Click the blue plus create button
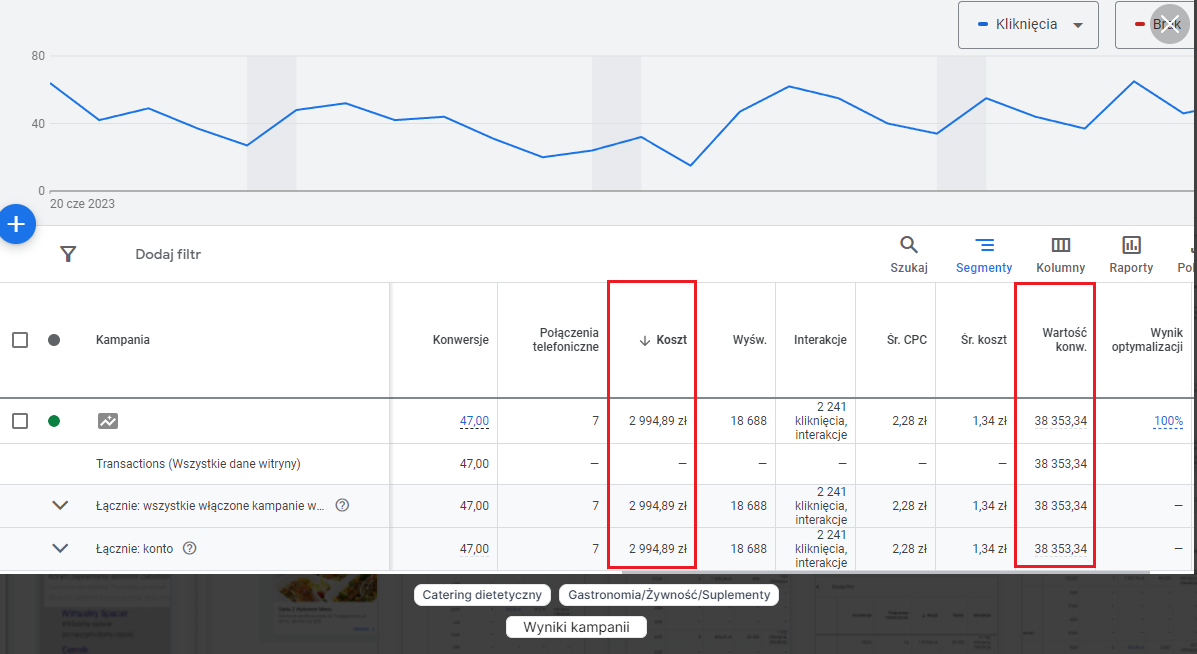Screen dimensions: 1197x654 click(16, 224)
